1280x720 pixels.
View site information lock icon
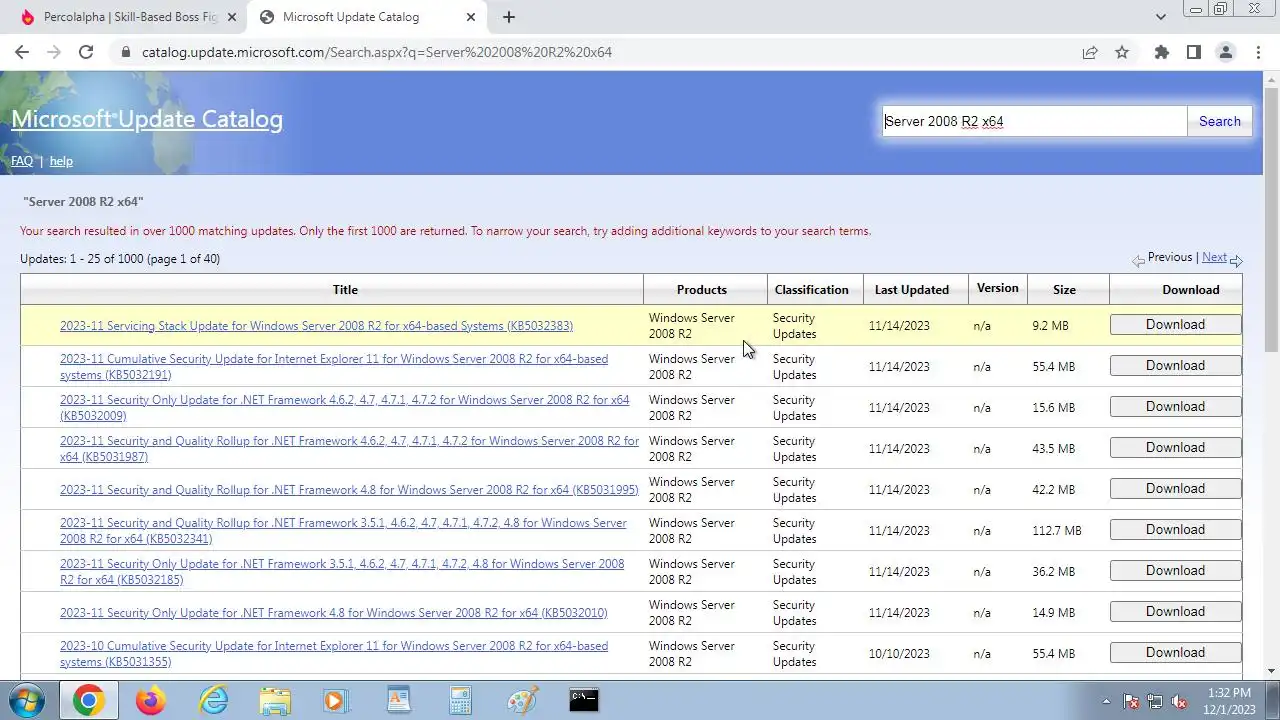pos(125,52)
